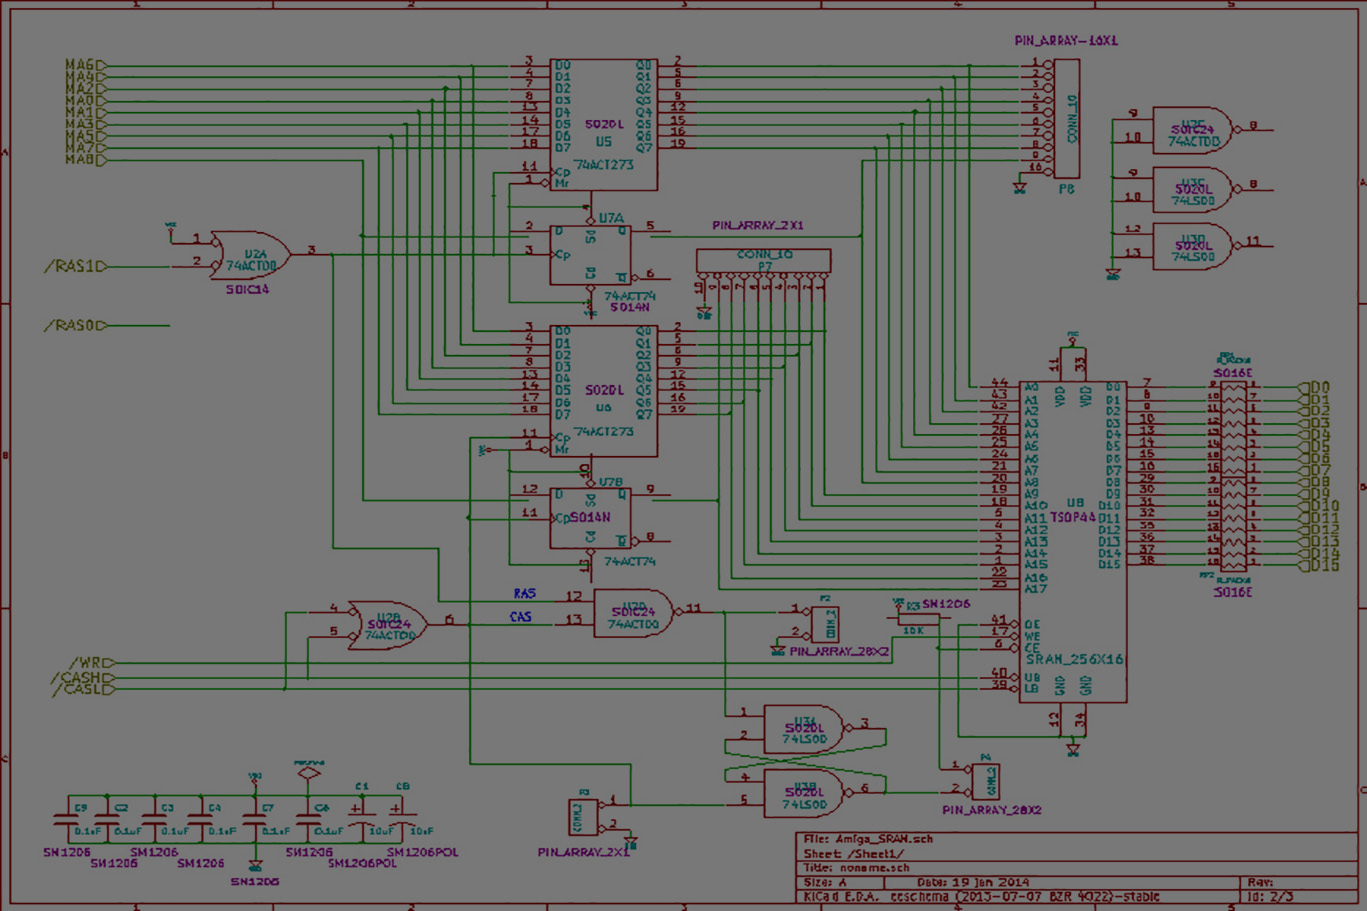Select the P7 CONN_10 horizontal connector
Viewport: 1367px width, 911px height.
pos(763,261)
